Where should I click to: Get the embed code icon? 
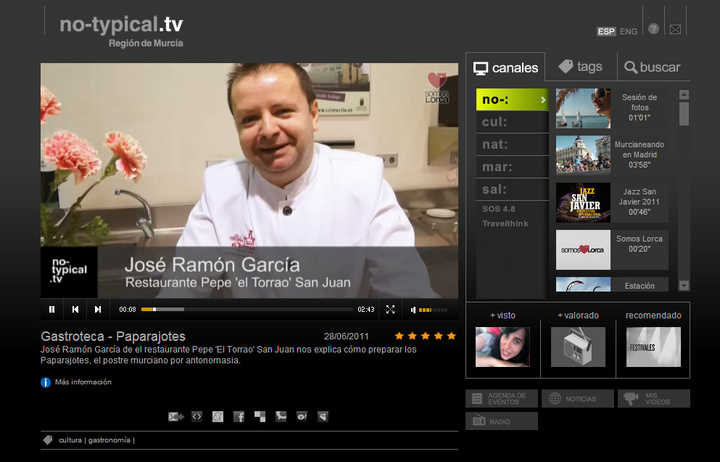tap(197, 417)
